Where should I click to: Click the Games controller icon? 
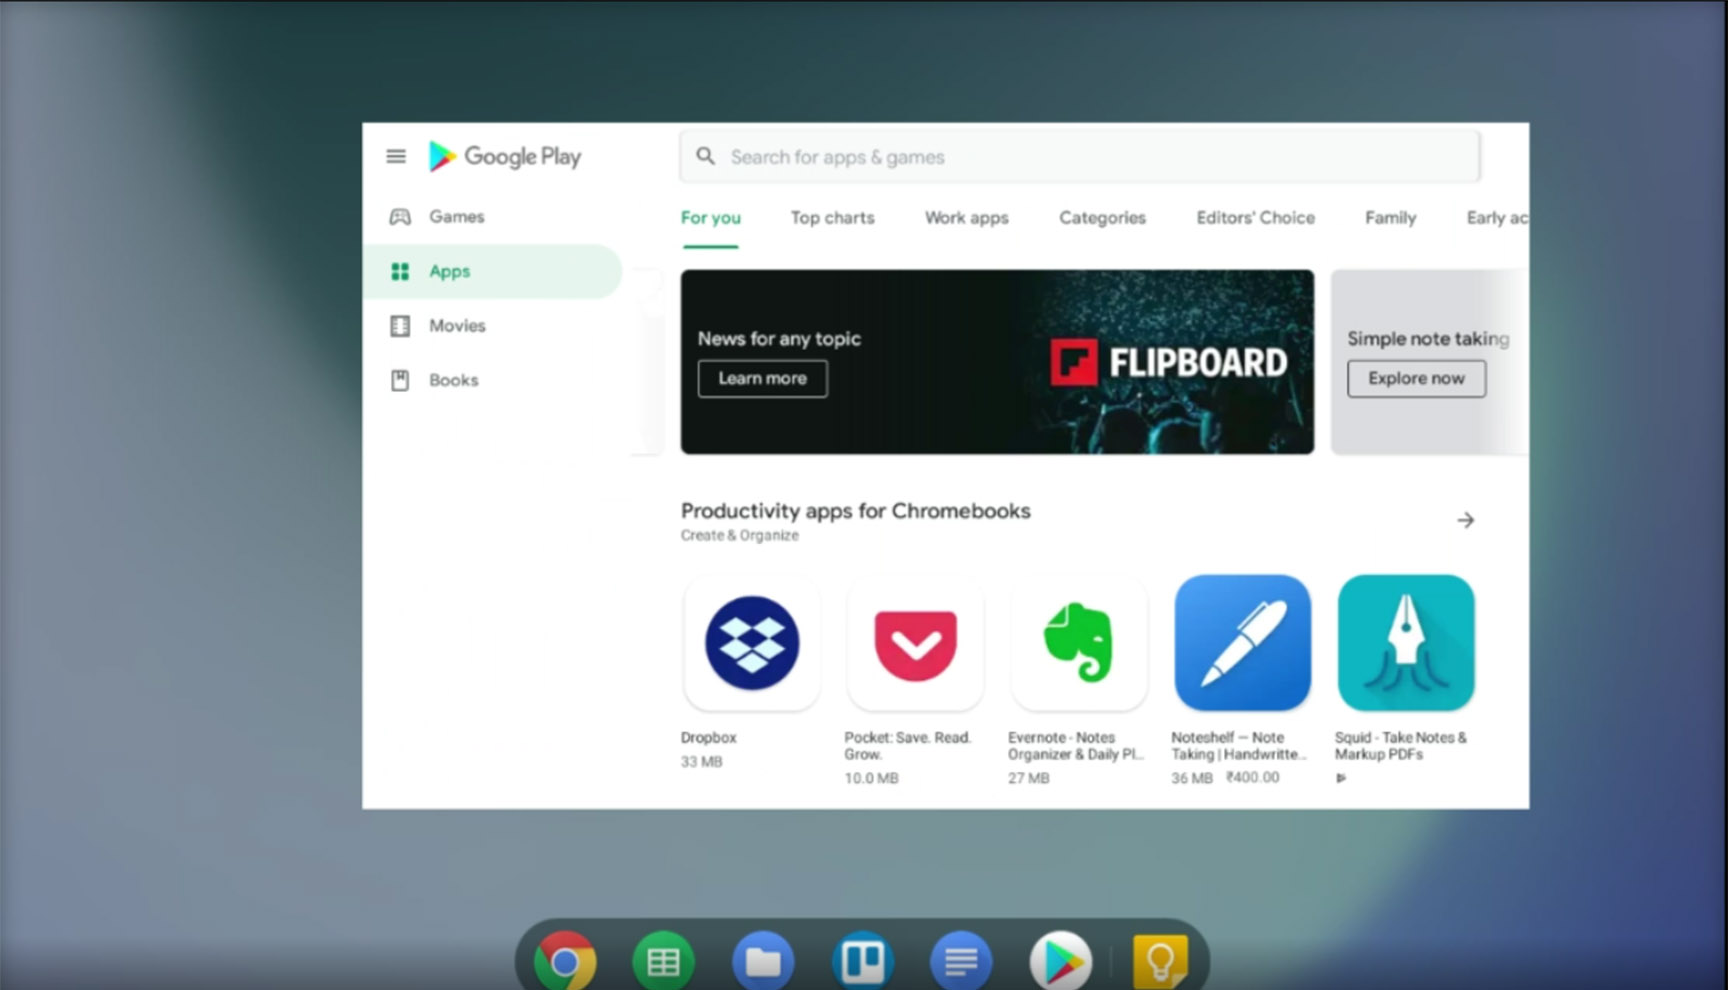(x=400, y=217)
